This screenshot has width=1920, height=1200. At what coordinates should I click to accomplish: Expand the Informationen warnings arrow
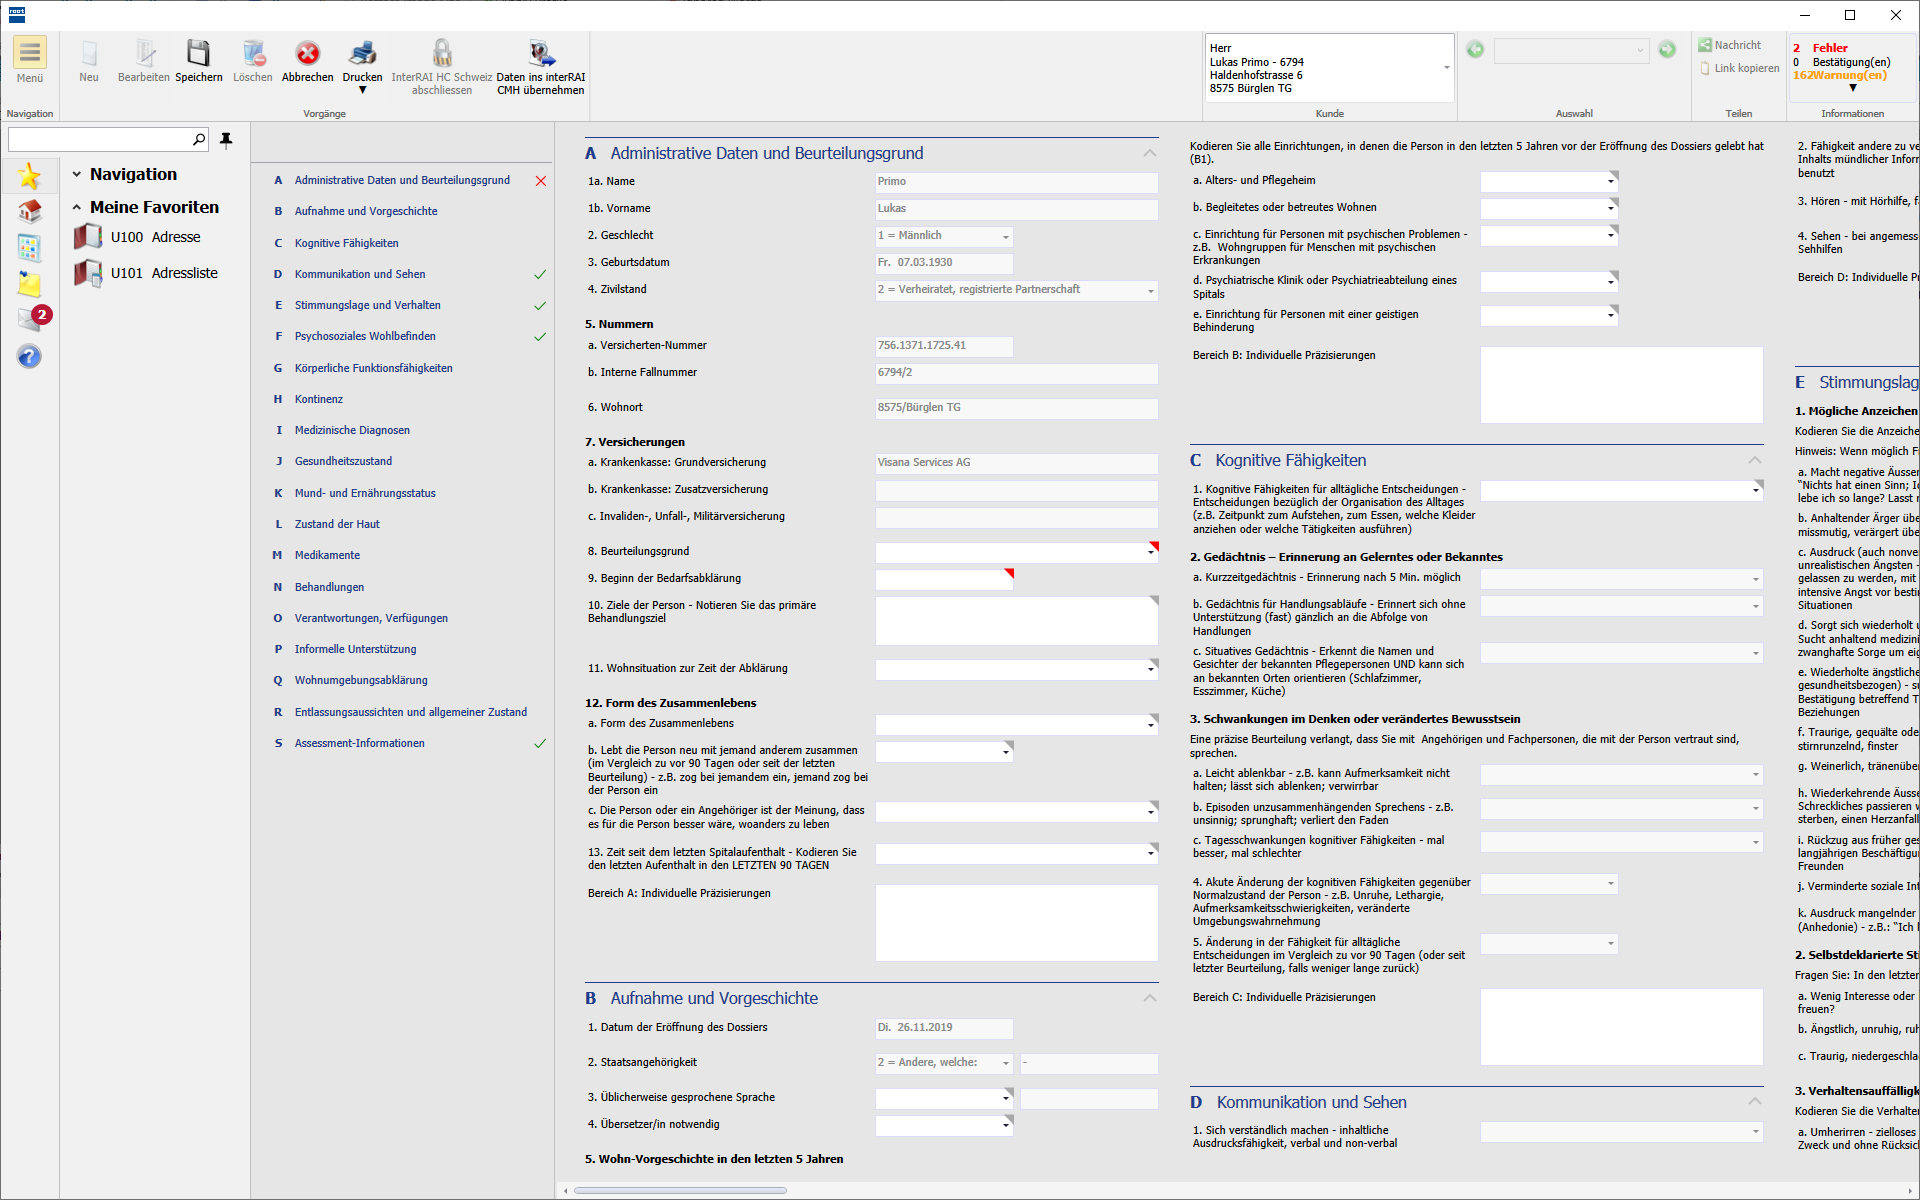(x=1852, y=89)
